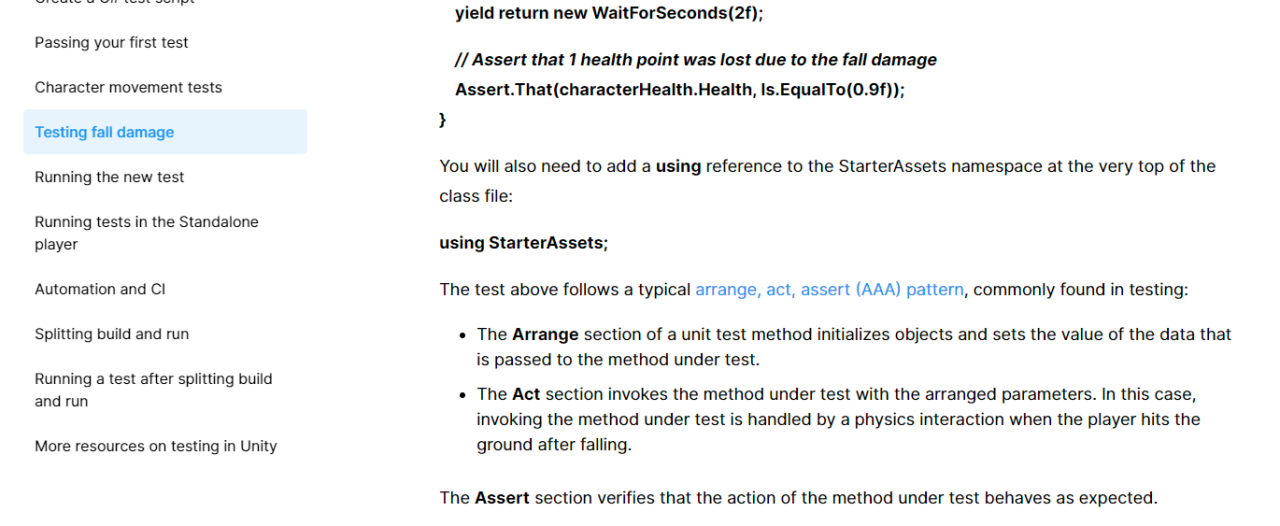Select the highlighted Testing fall damage item

click(104, 132)
